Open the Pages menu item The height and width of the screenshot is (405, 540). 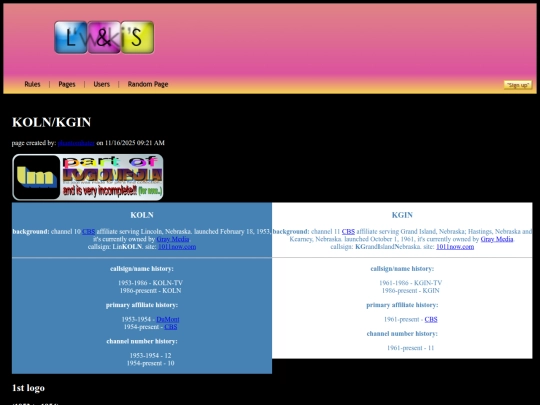[67, 84]
